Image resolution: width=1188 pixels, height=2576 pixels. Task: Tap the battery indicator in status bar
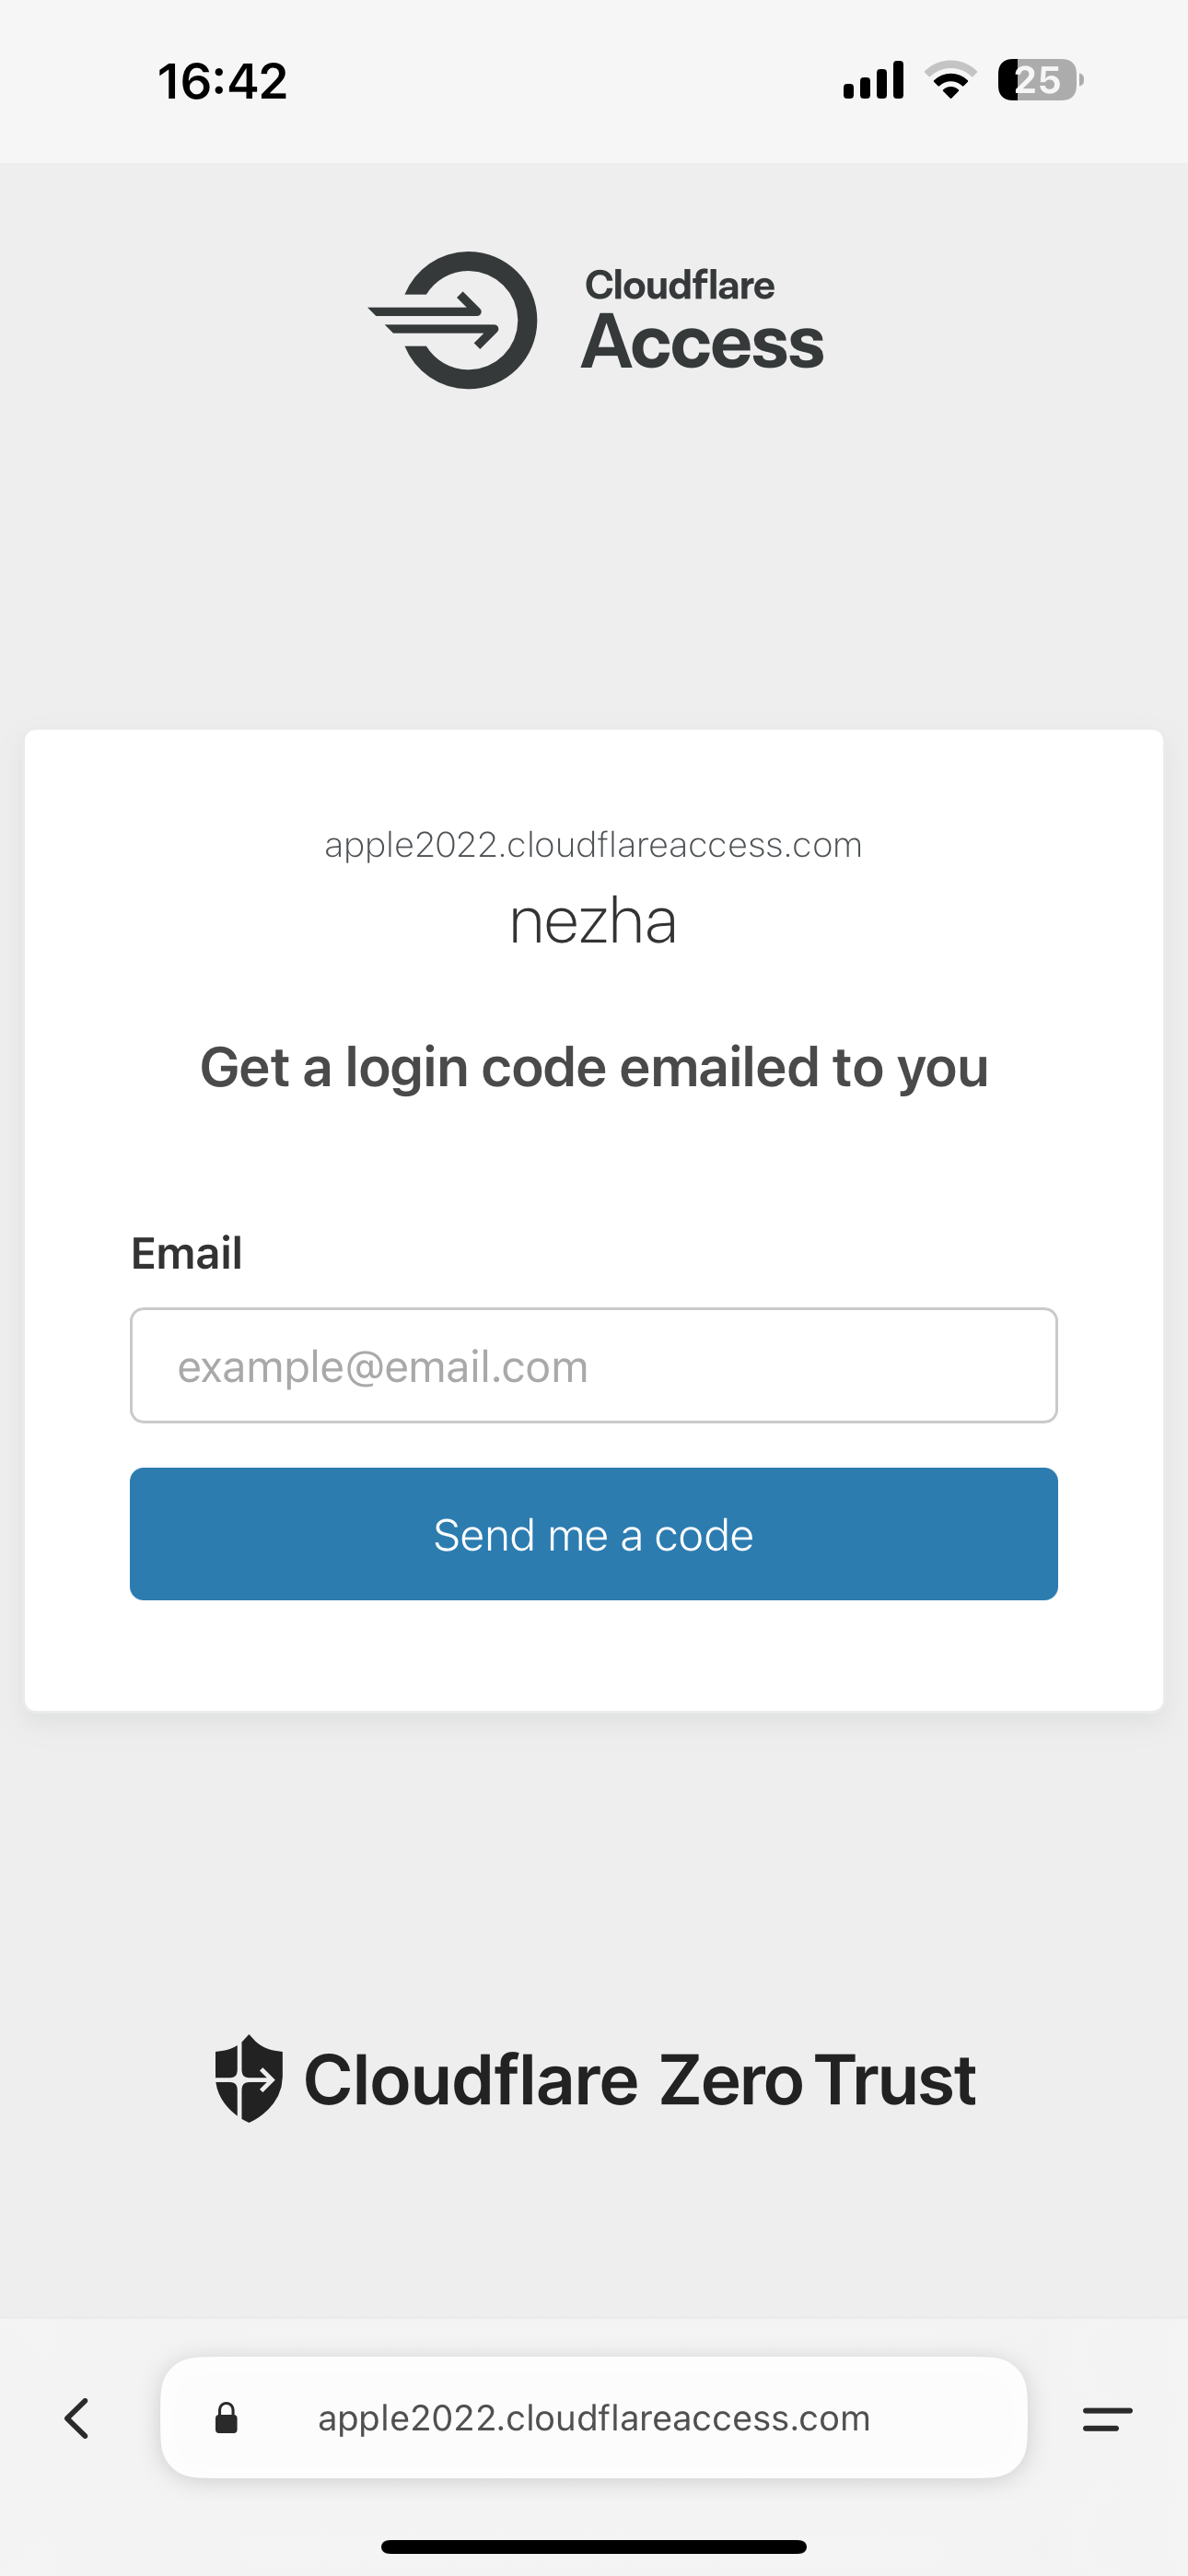[1040, 80]
